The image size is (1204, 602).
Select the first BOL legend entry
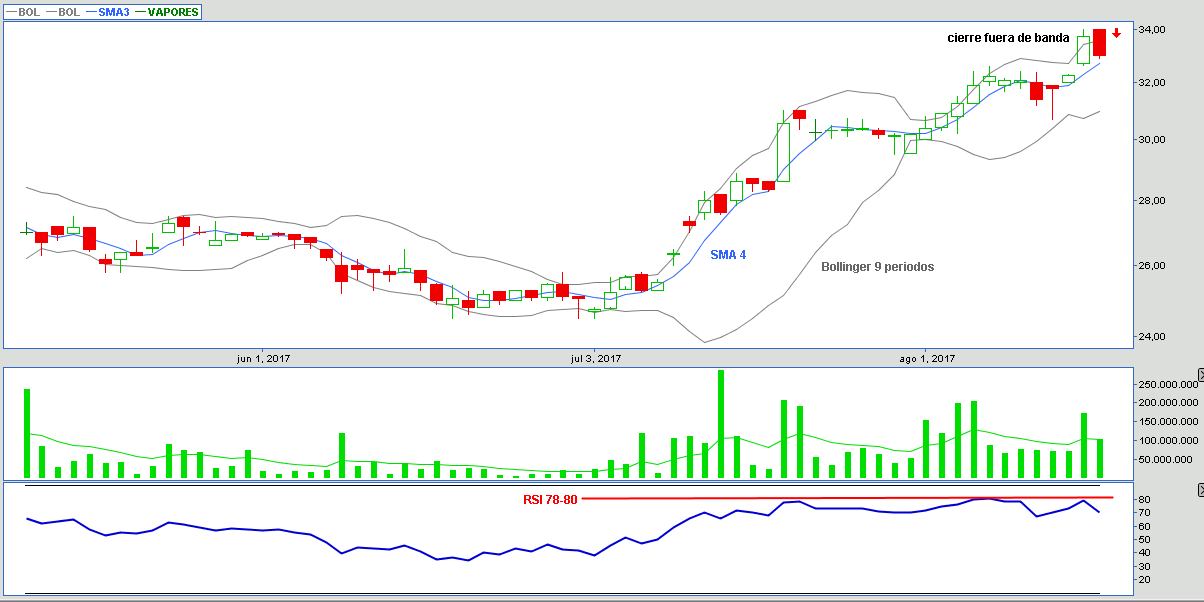click(x=25, y=12)
